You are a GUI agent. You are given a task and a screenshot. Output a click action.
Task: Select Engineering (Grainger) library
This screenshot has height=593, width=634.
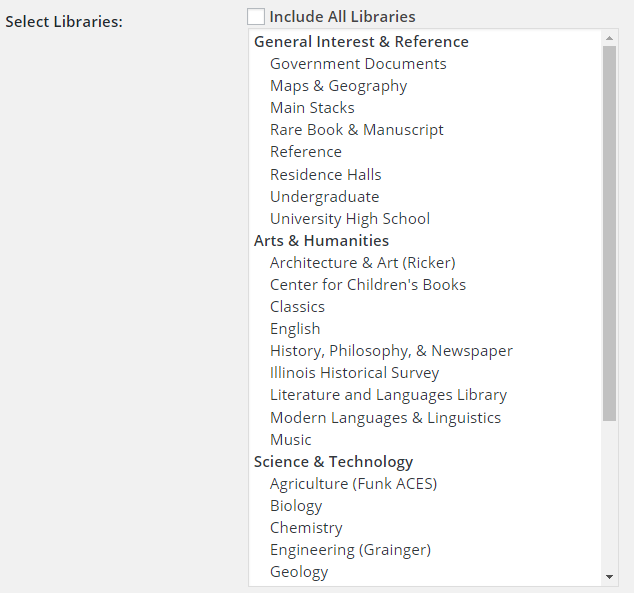[350, 550]
